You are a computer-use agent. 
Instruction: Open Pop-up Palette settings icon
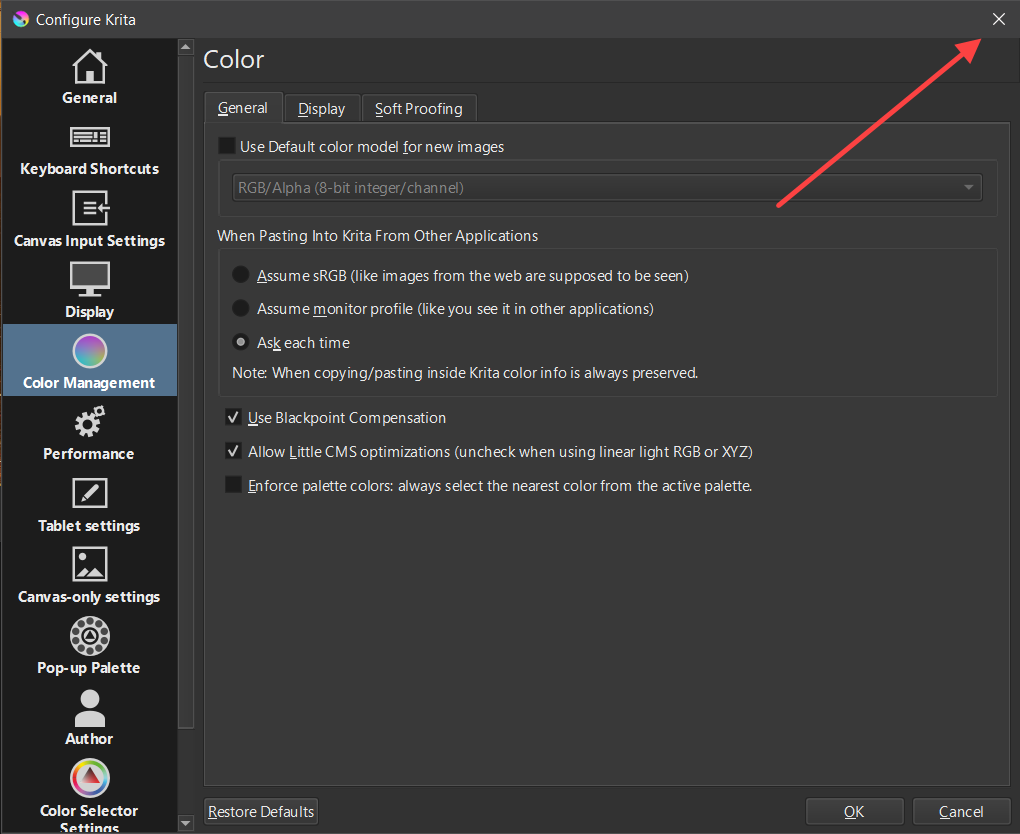point(89,636)
